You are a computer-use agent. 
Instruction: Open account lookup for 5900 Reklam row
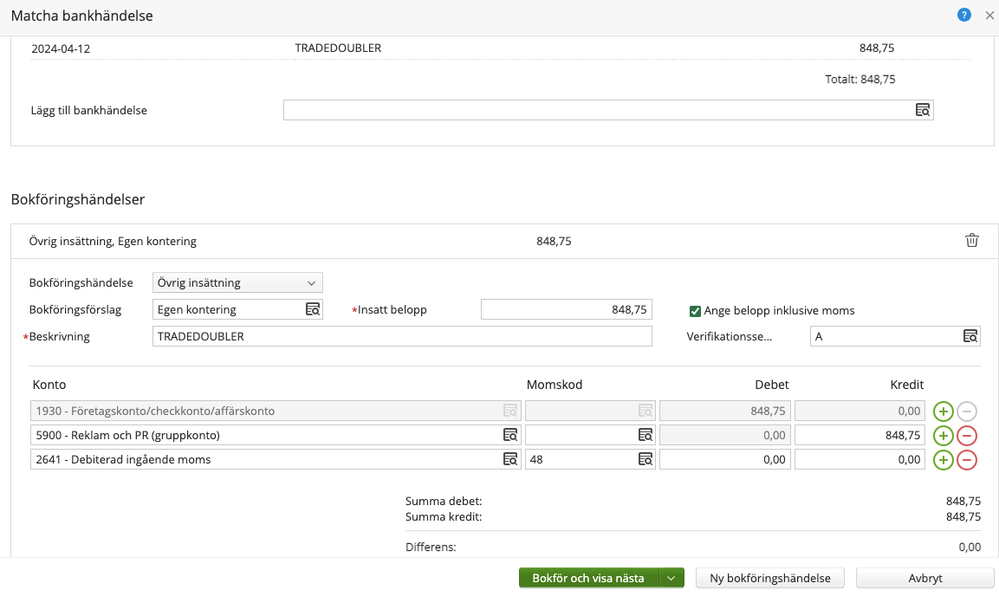coord(510,435)
